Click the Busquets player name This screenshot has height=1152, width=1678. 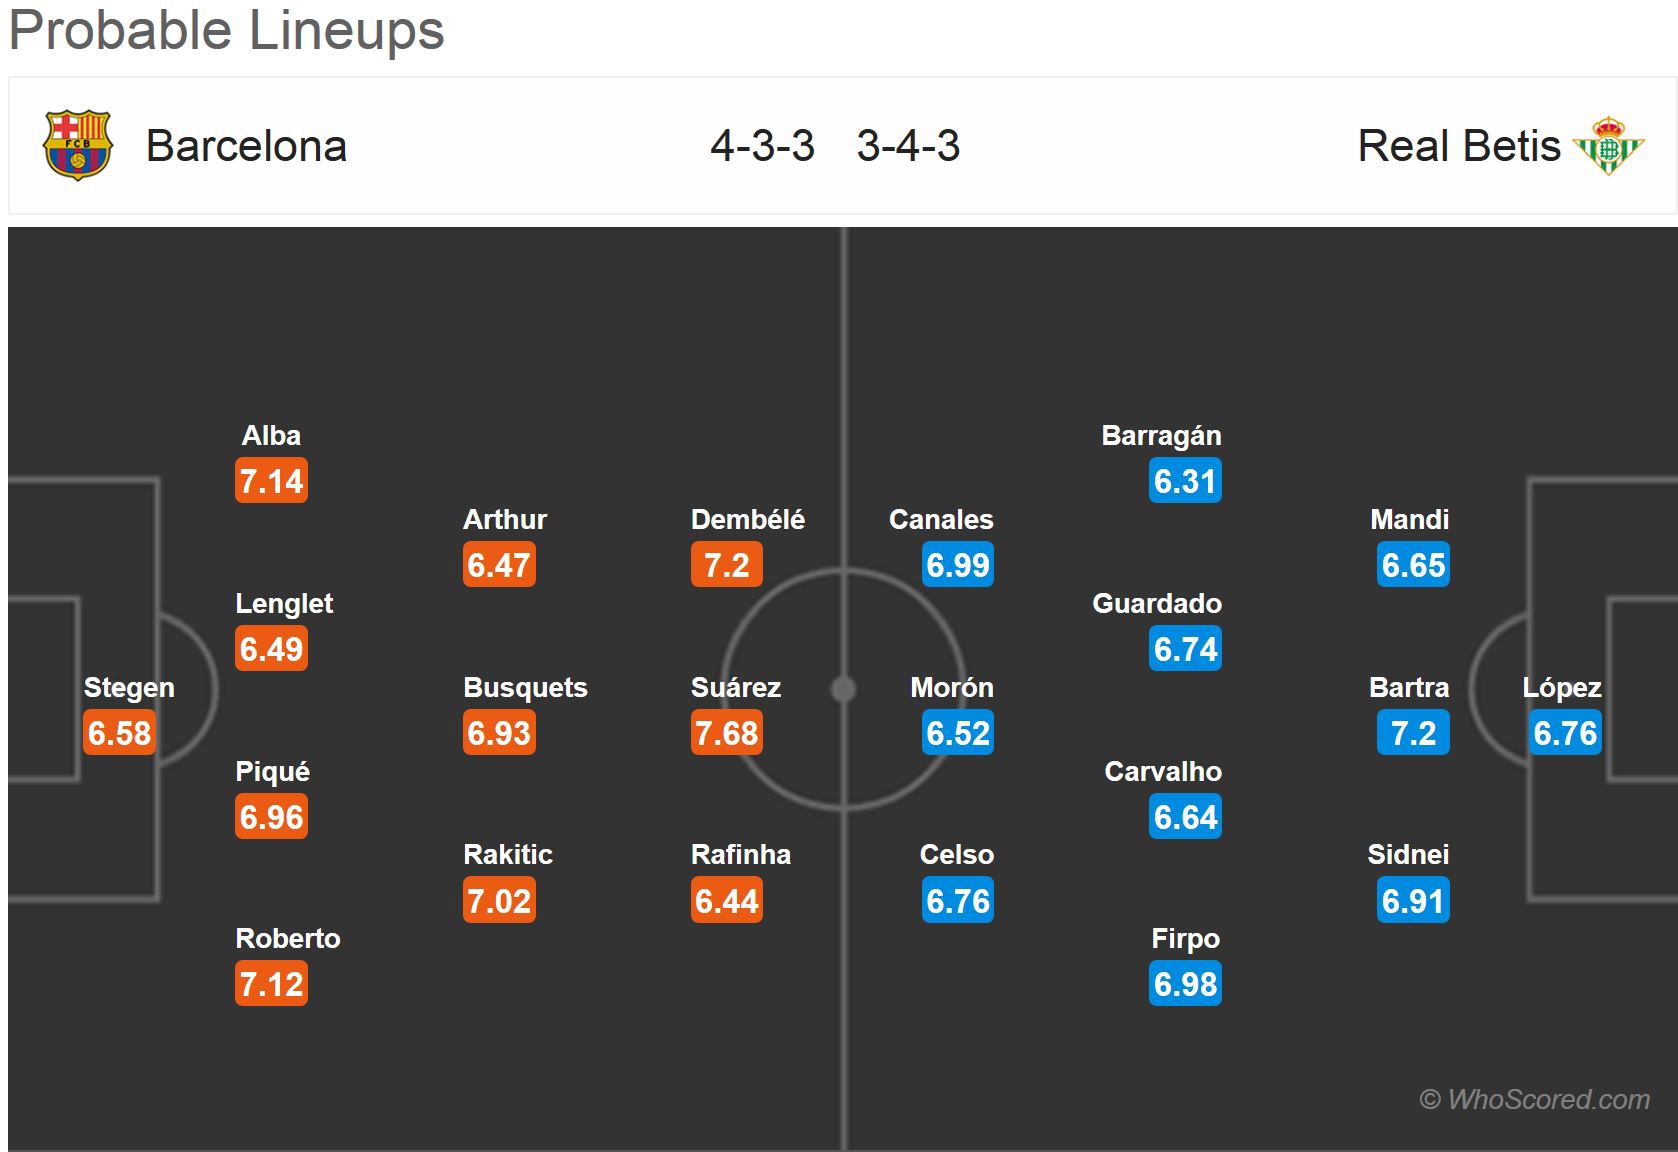525,687
